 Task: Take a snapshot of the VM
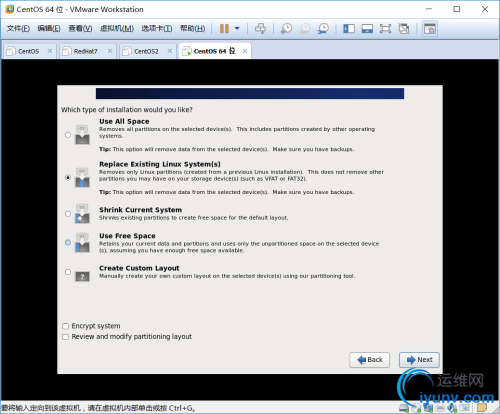coord(286,28)
